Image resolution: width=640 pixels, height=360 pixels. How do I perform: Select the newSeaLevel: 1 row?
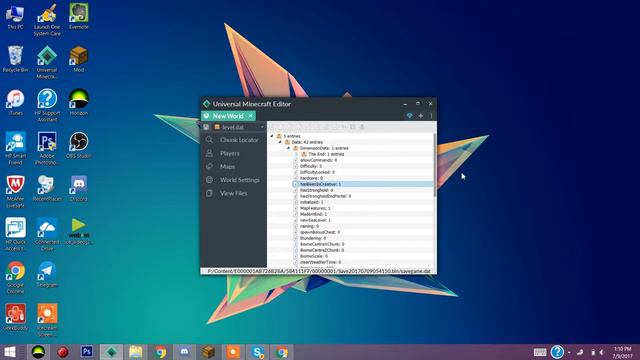pyautogui.click(x=315, y=220)
